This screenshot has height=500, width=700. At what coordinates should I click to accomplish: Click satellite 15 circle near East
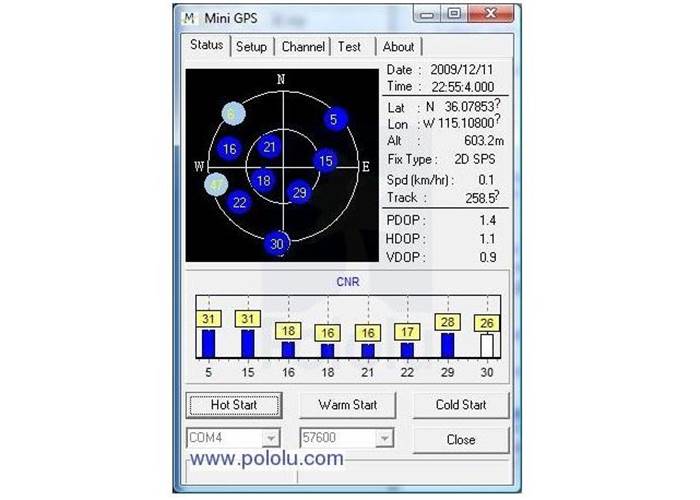pos(325,160)
